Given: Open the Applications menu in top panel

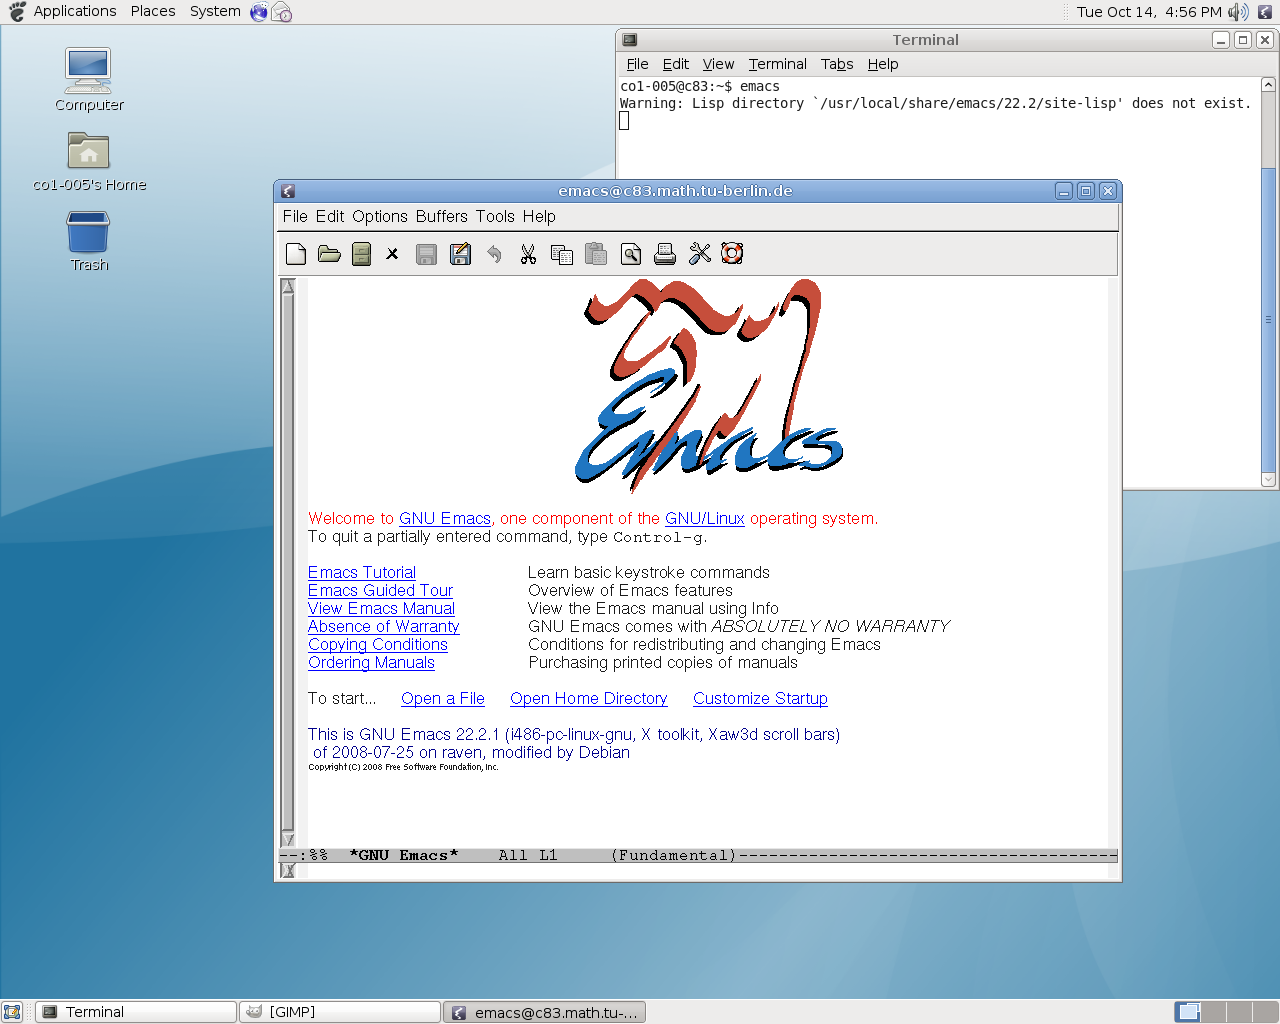Looking at the screenshot, I should pyautogui.click(x=75, y=11).
